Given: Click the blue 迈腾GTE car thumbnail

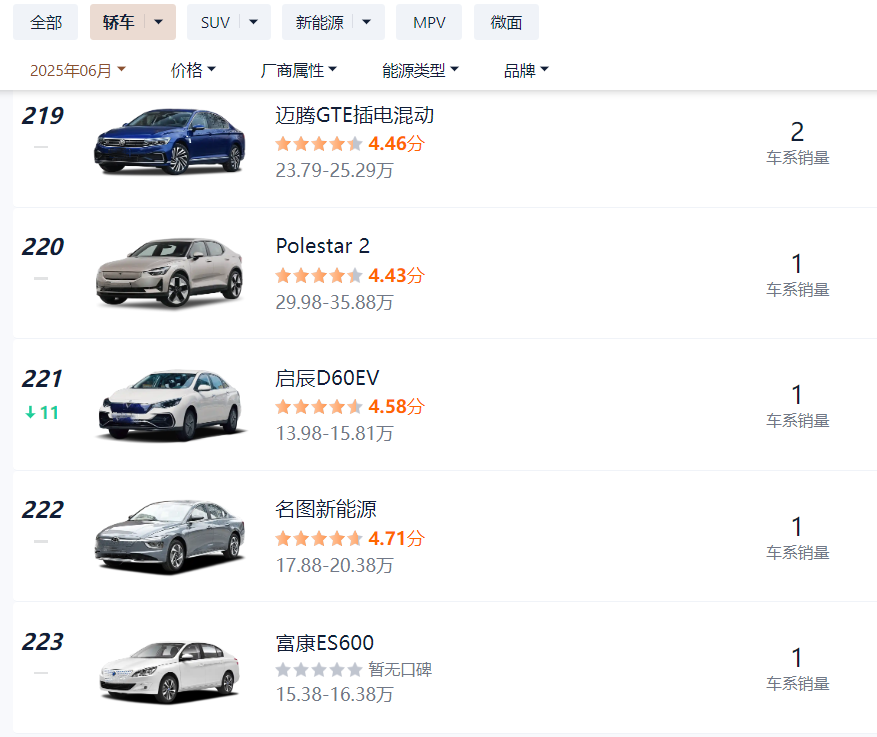Looking at the screenshot, I should (169, 141).
